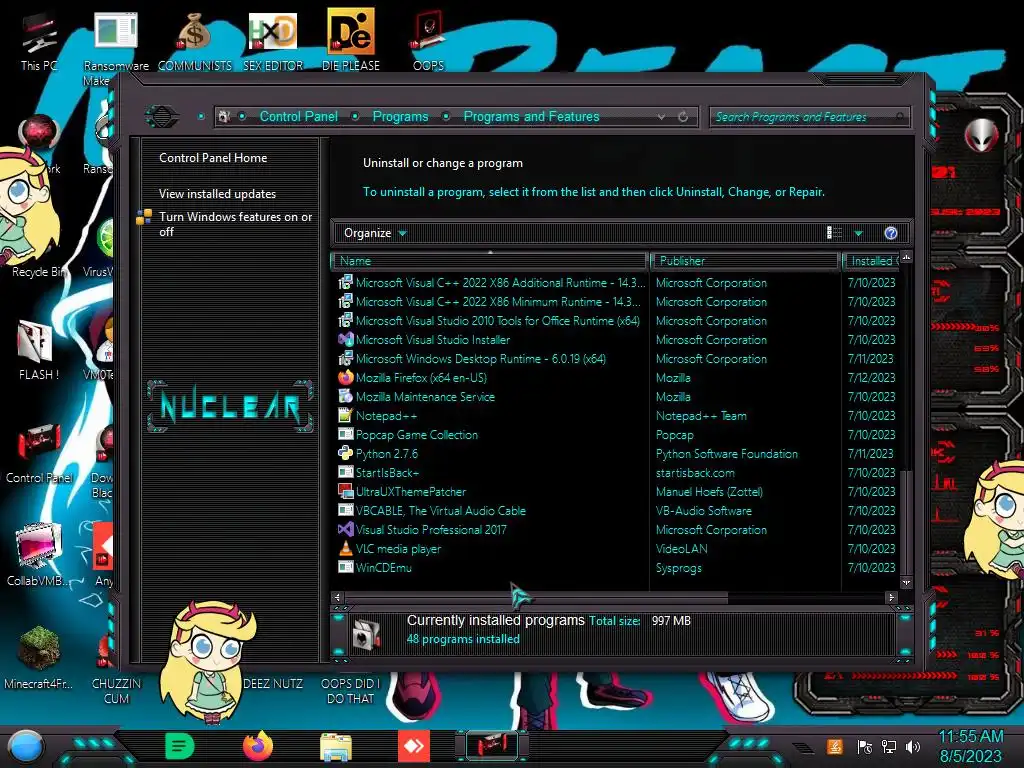Launch Firefox from the taskbar

point(257,746)
